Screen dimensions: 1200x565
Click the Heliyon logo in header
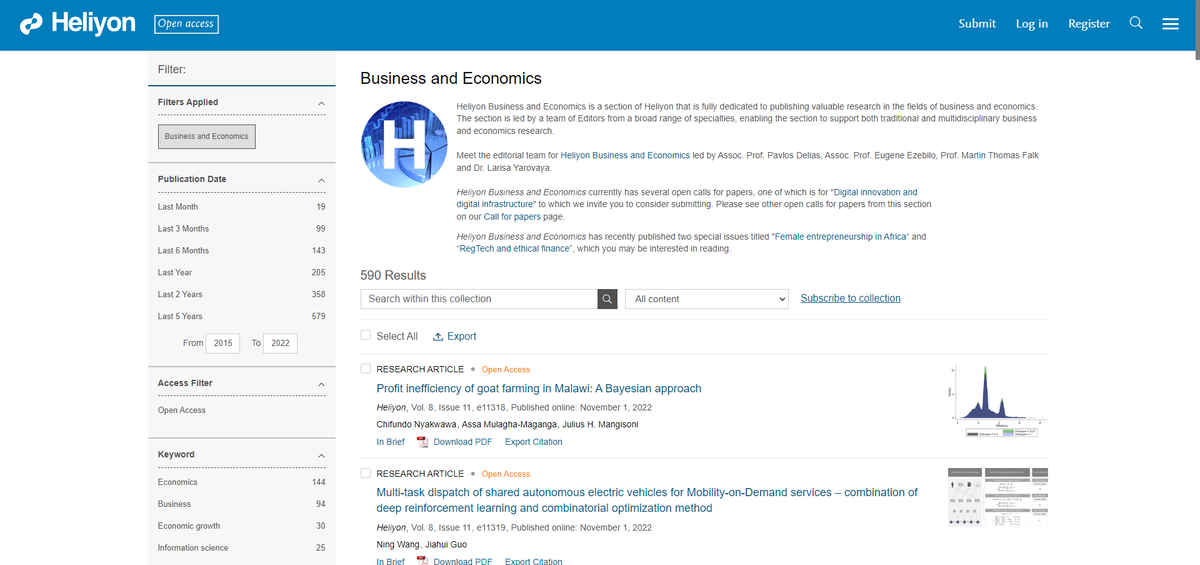point(78,23)
